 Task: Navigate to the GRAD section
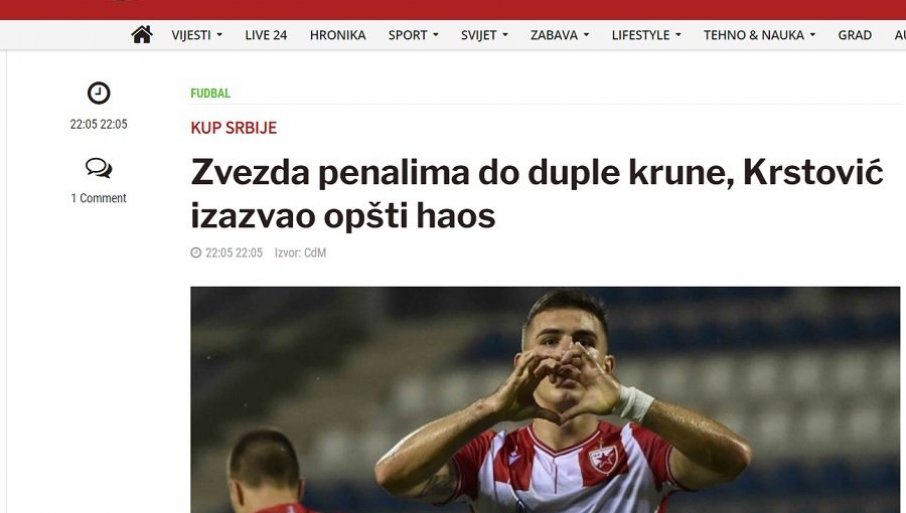(x=855, y=35)
